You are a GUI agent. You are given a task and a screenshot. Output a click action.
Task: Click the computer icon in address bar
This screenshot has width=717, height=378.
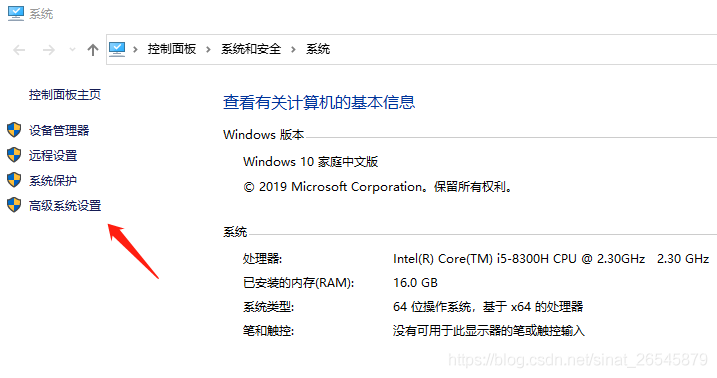click(117, 49)
